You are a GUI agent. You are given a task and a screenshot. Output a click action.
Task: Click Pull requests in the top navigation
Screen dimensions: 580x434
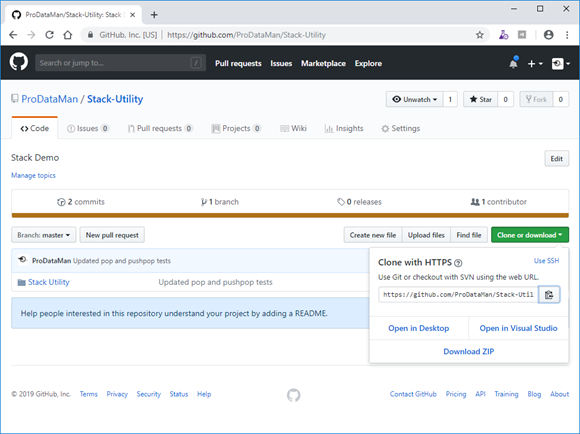[238, 63]
